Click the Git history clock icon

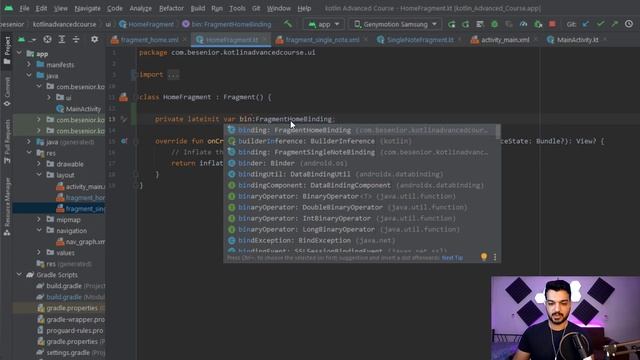629,24
